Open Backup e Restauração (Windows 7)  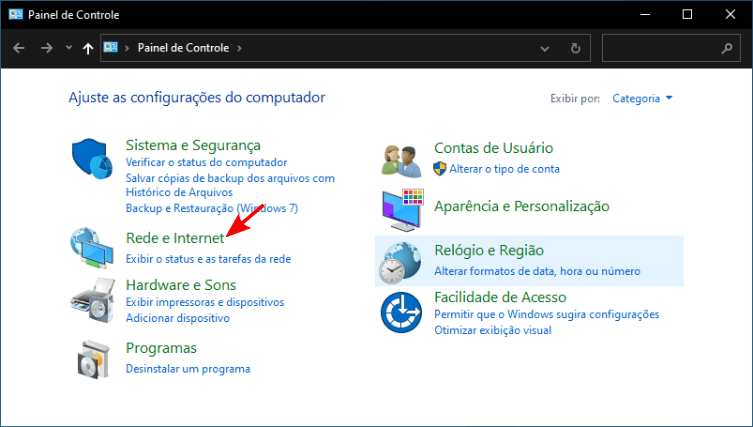(x=212, y=208)
